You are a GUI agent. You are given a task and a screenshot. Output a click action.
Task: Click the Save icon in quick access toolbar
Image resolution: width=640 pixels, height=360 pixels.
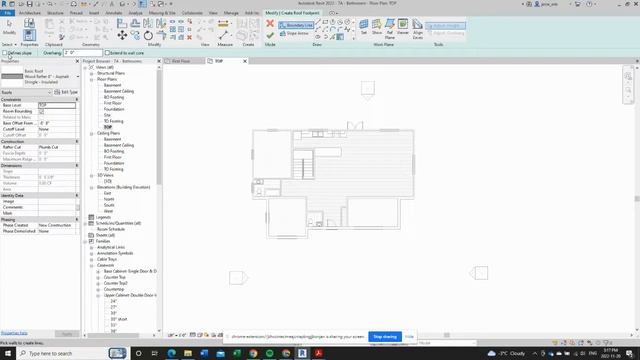29,4
